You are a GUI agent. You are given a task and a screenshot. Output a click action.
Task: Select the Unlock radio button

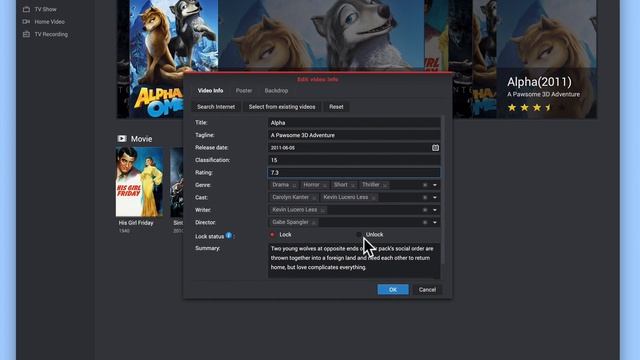tap(358, 235)
